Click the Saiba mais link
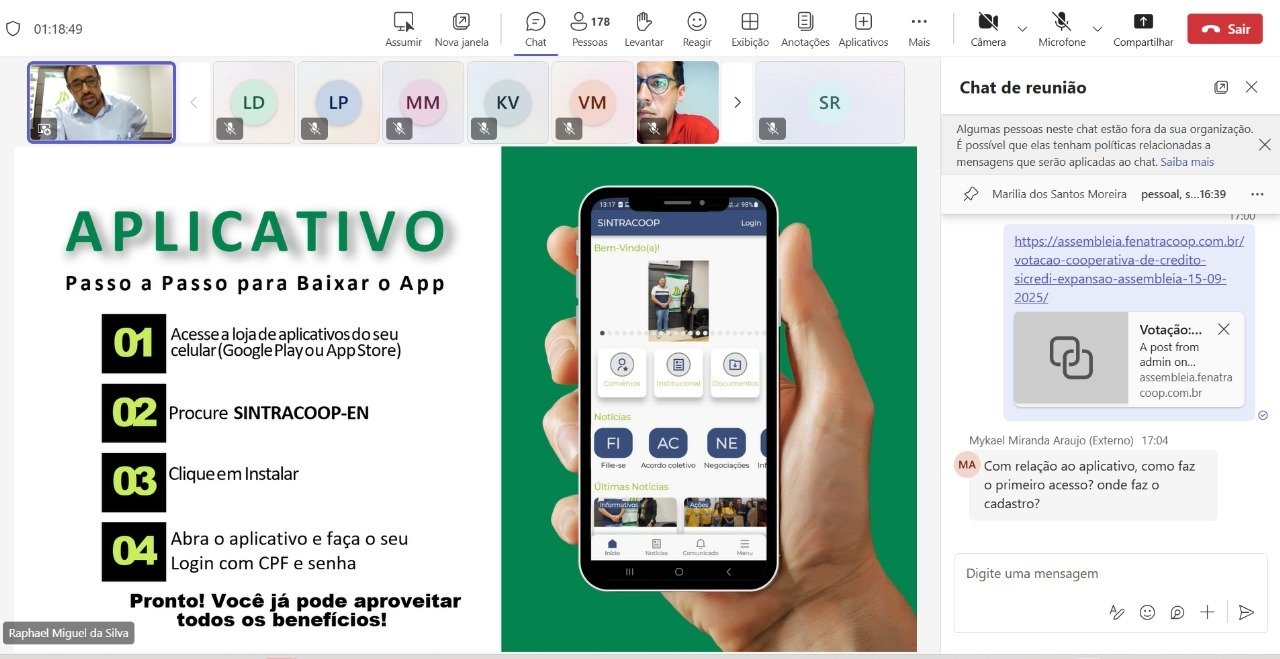The image size is (1280, 659). point(1187,162)
